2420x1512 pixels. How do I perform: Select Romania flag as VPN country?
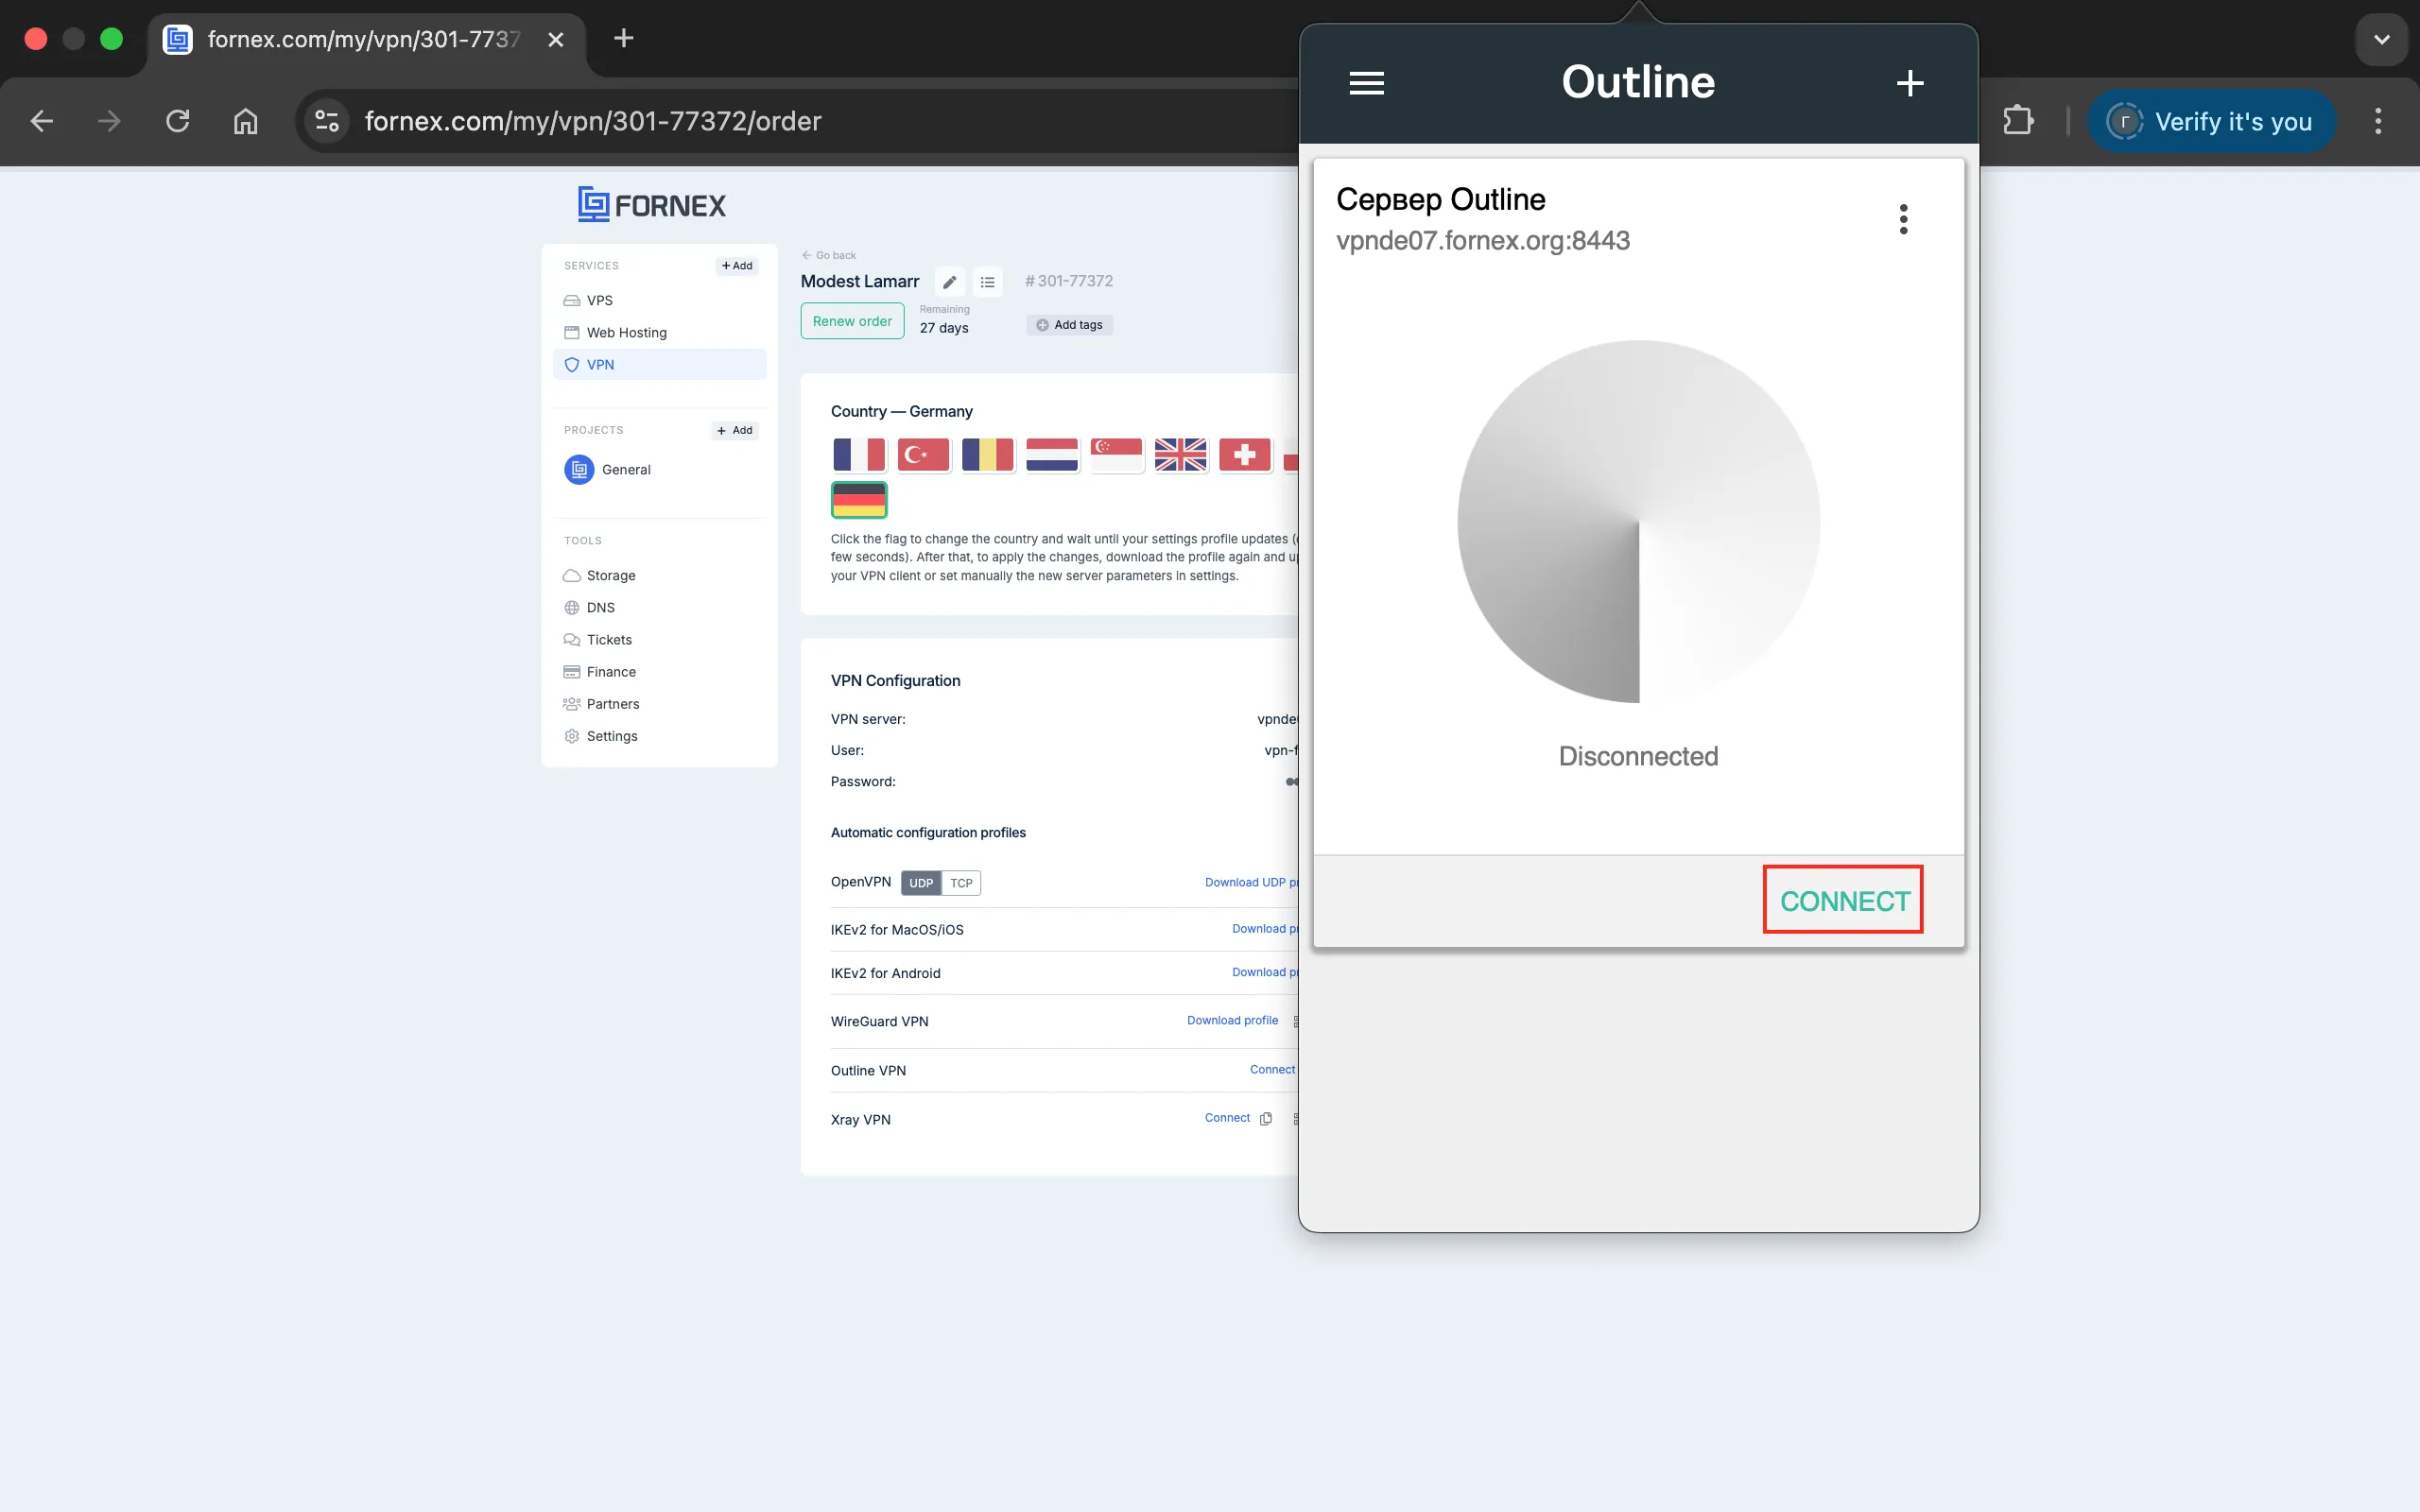[987, 455]
